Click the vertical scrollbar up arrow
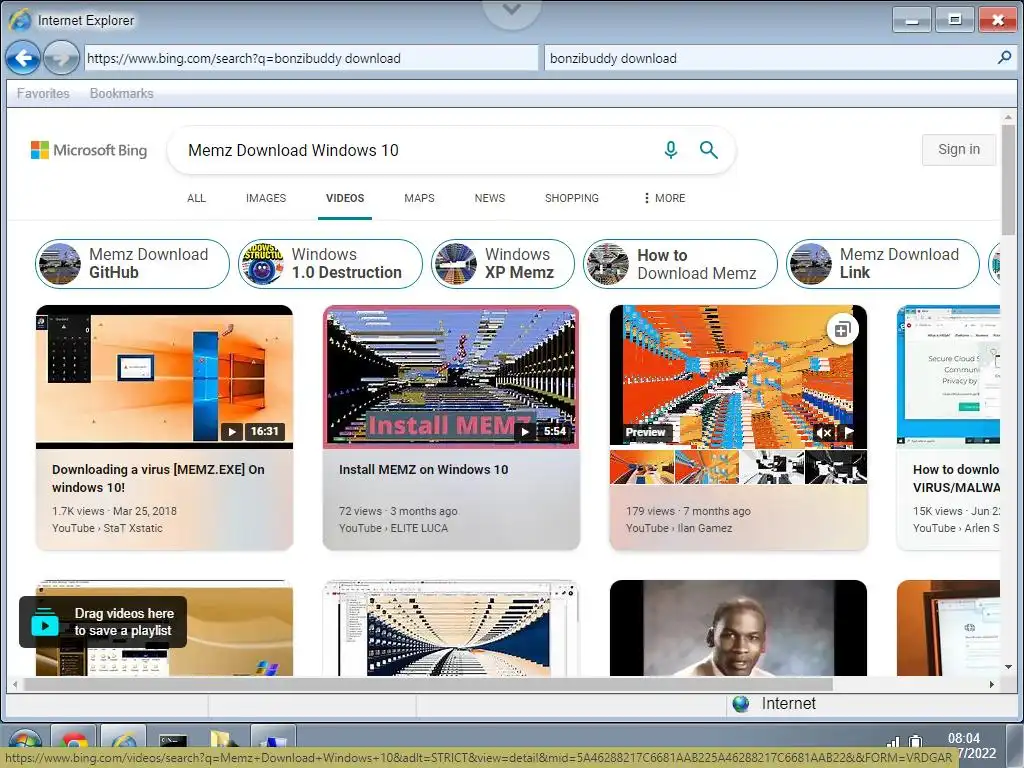 [x=1008, y=118]
